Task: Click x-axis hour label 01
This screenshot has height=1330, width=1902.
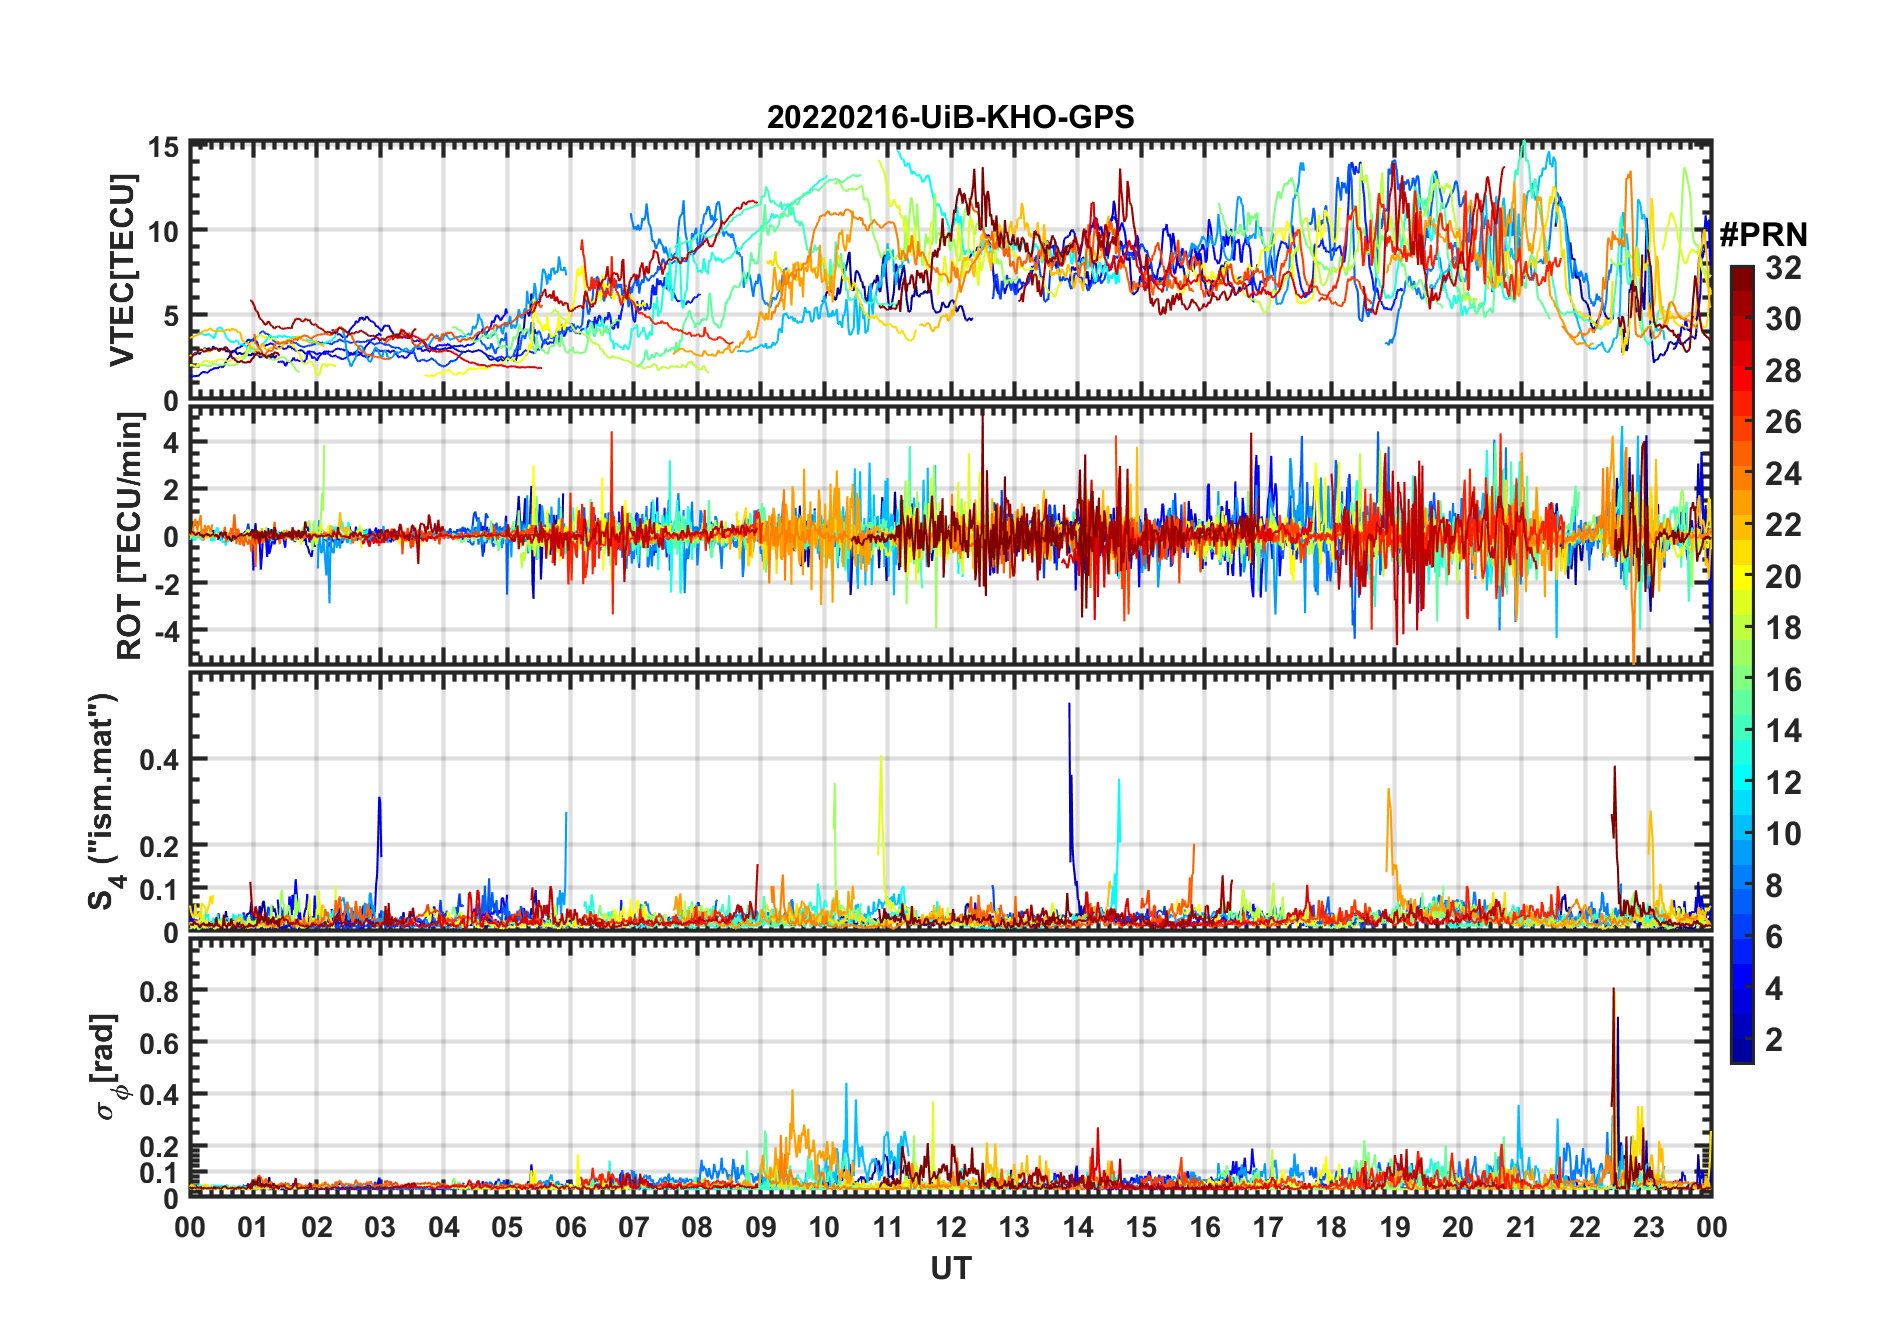Action: pyautogui.click(x=253, y=1227)
